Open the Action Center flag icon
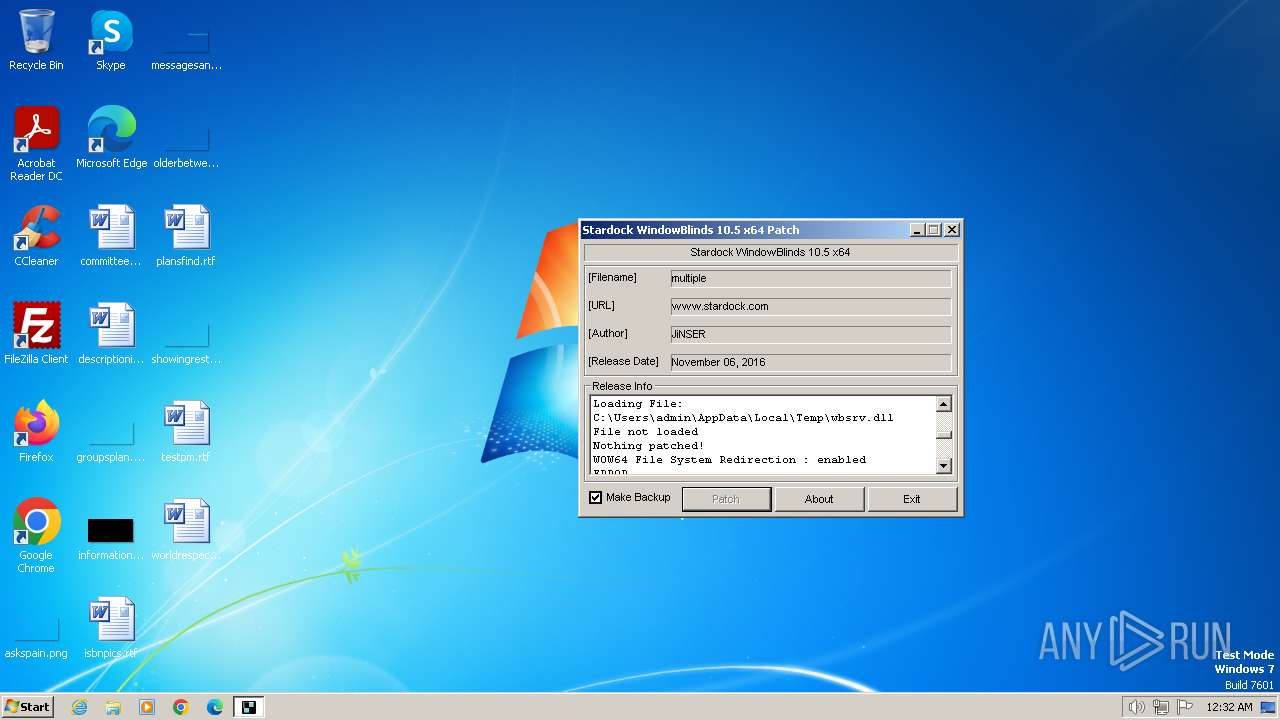 pyautogui.click(x=1185, y=707)
